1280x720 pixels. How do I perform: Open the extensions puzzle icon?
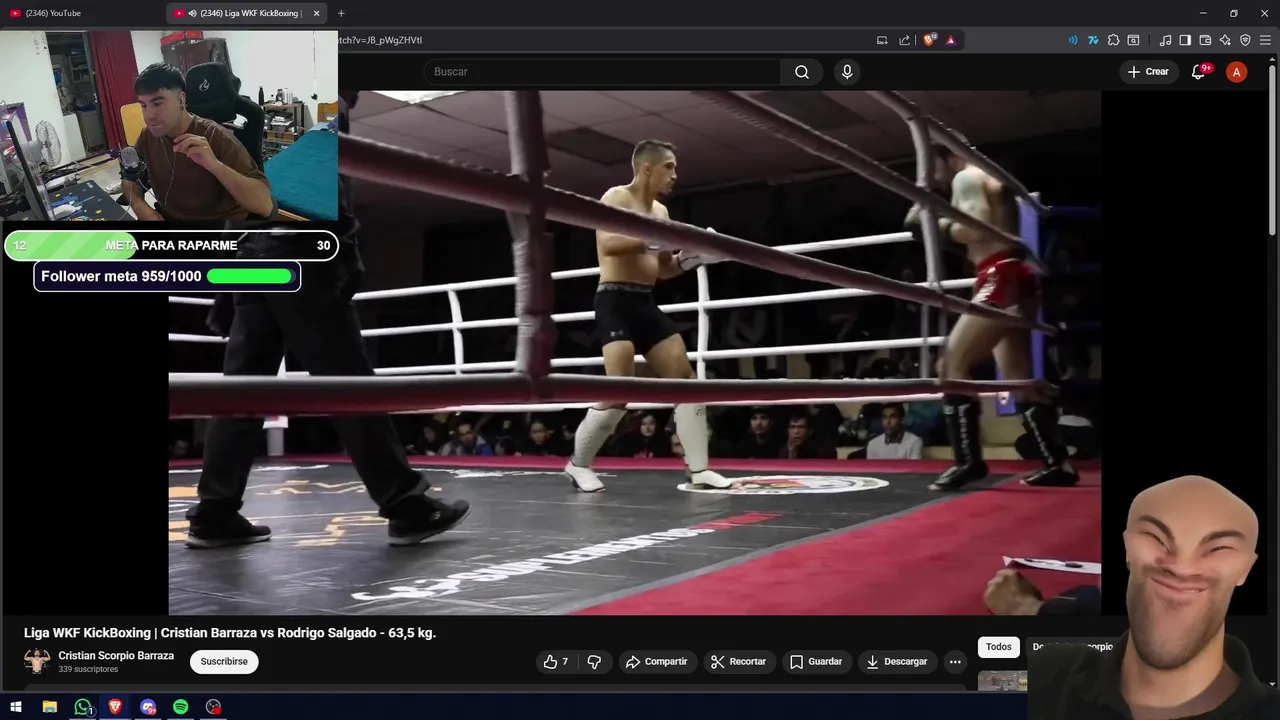(1113, 40)
